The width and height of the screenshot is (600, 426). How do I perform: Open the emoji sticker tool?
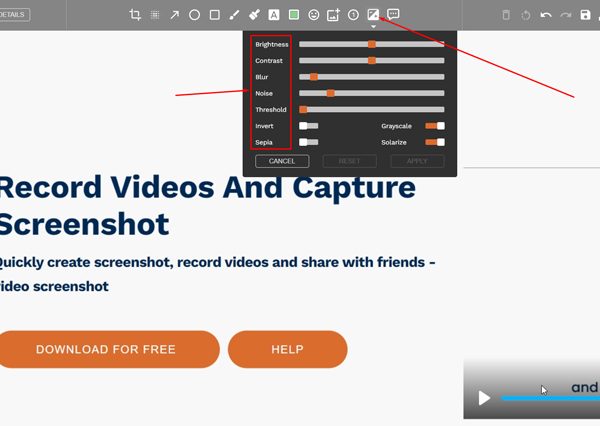point(313,15)
